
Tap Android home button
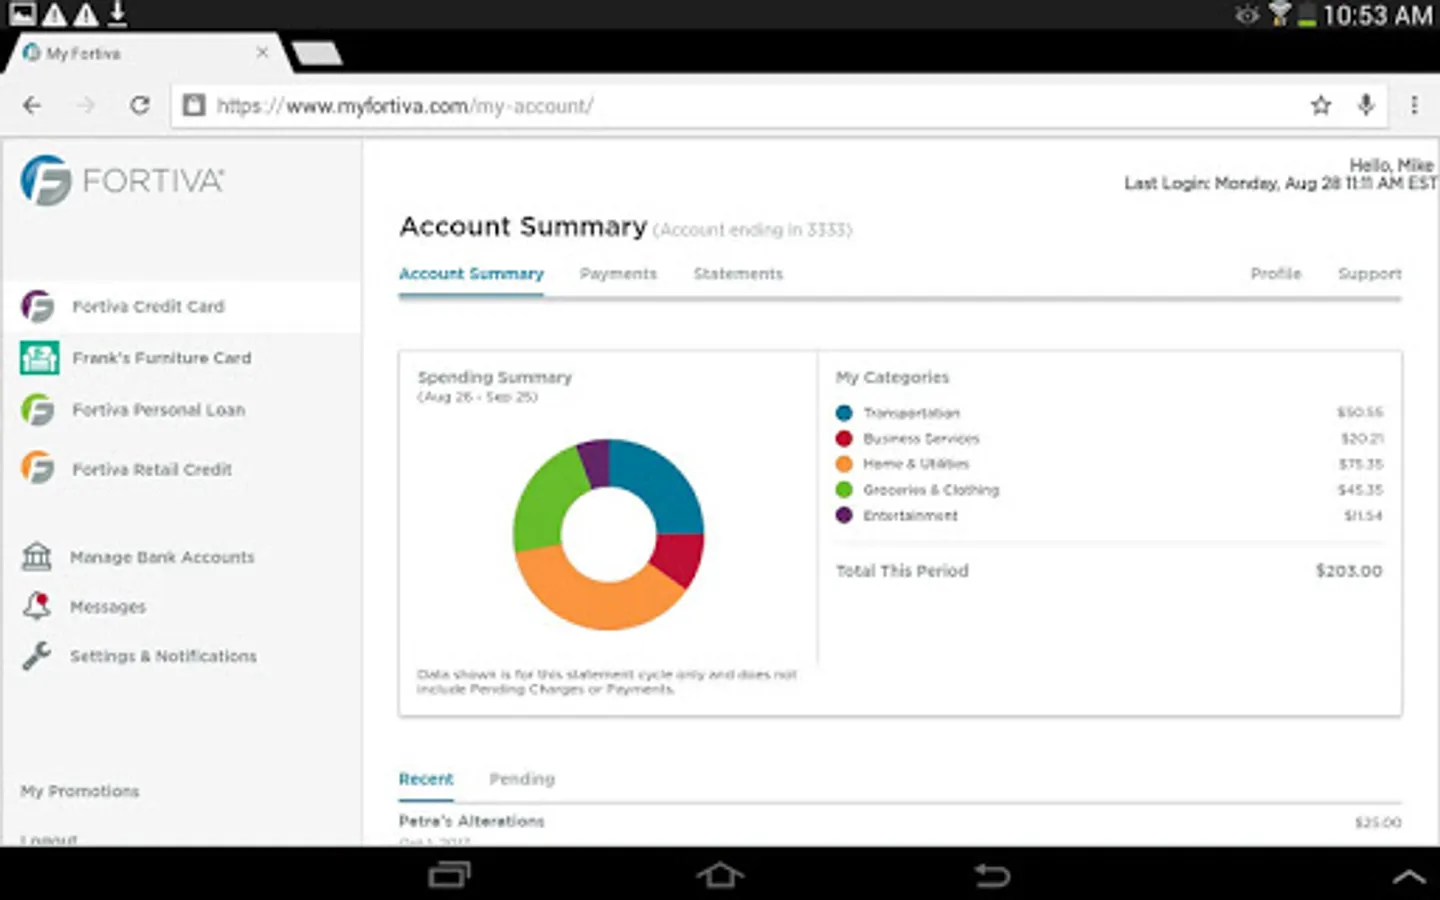pos(720,875)
